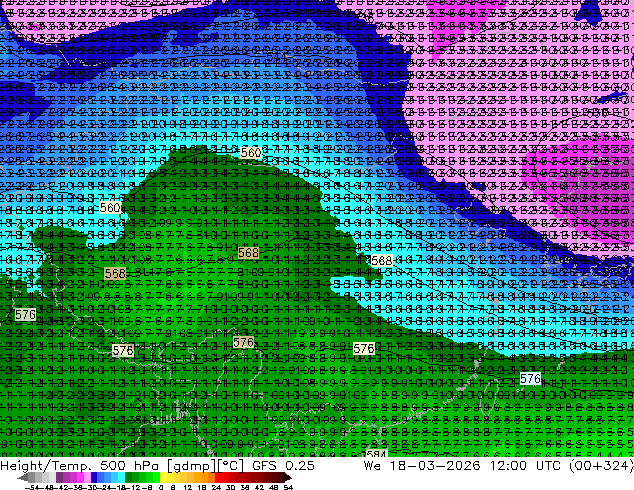This screenshot has height=490, width=634.
Task: Click the bright yellow swatch in the legend
Action: click(163, 478)
